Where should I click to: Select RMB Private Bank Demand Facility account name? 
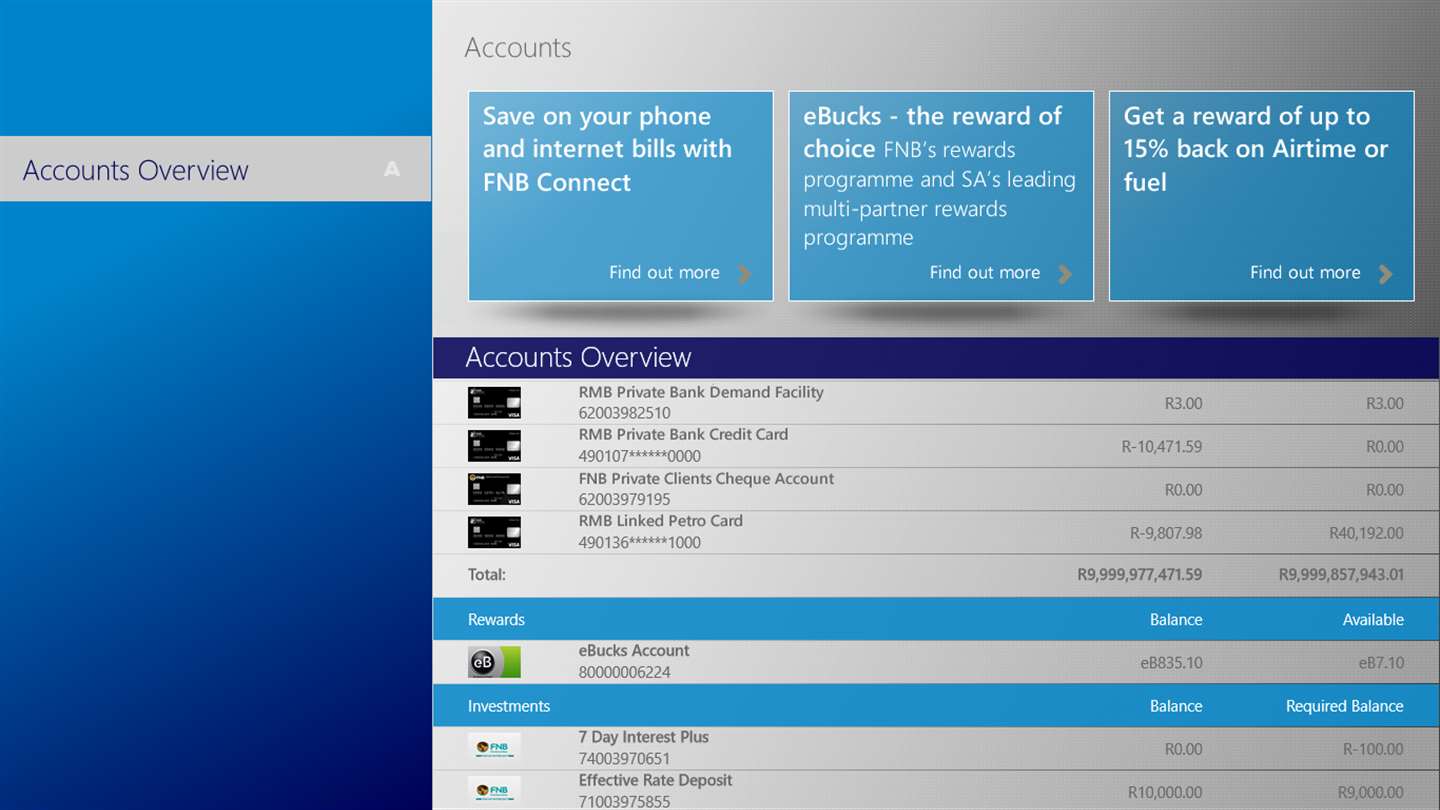pos(701,392)
